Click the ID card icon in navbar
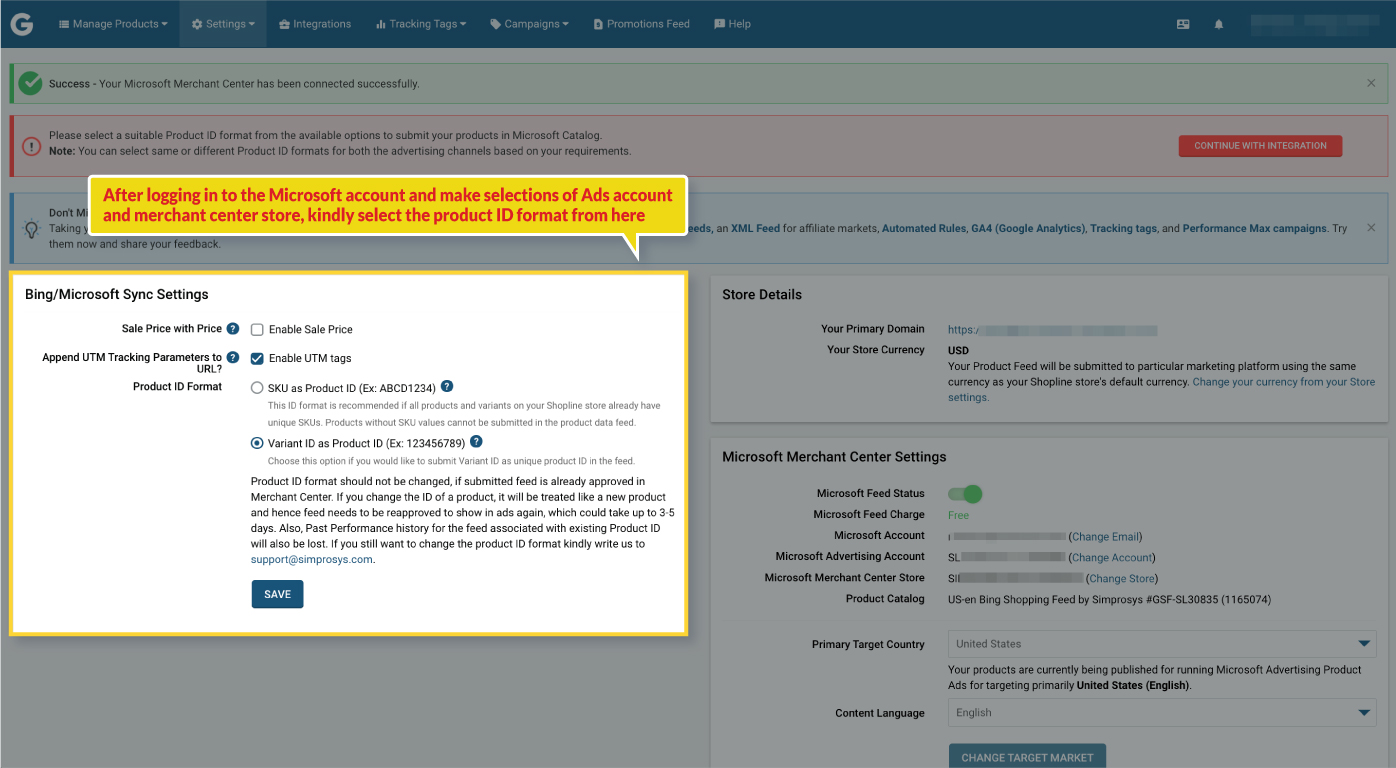The width and height of the screenshot is (1396, 768). tap(1183, 24)
